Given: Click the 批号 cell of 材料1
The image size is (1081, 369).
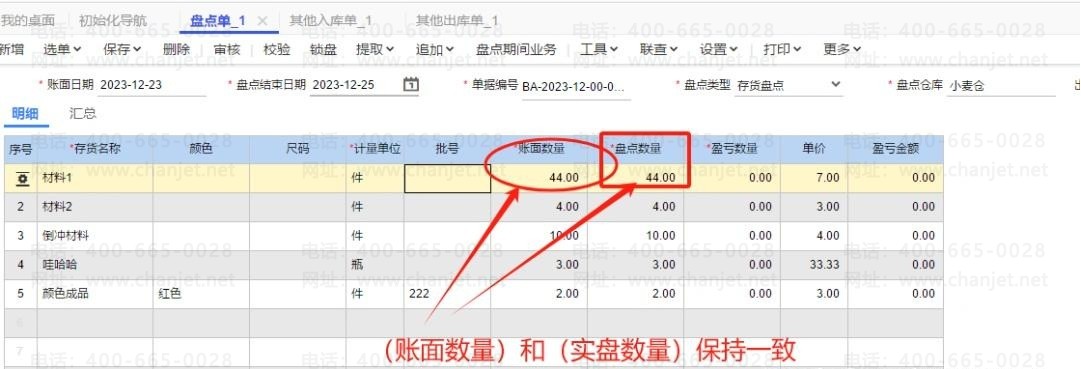Looking at the screenshot, I should 447,178.
